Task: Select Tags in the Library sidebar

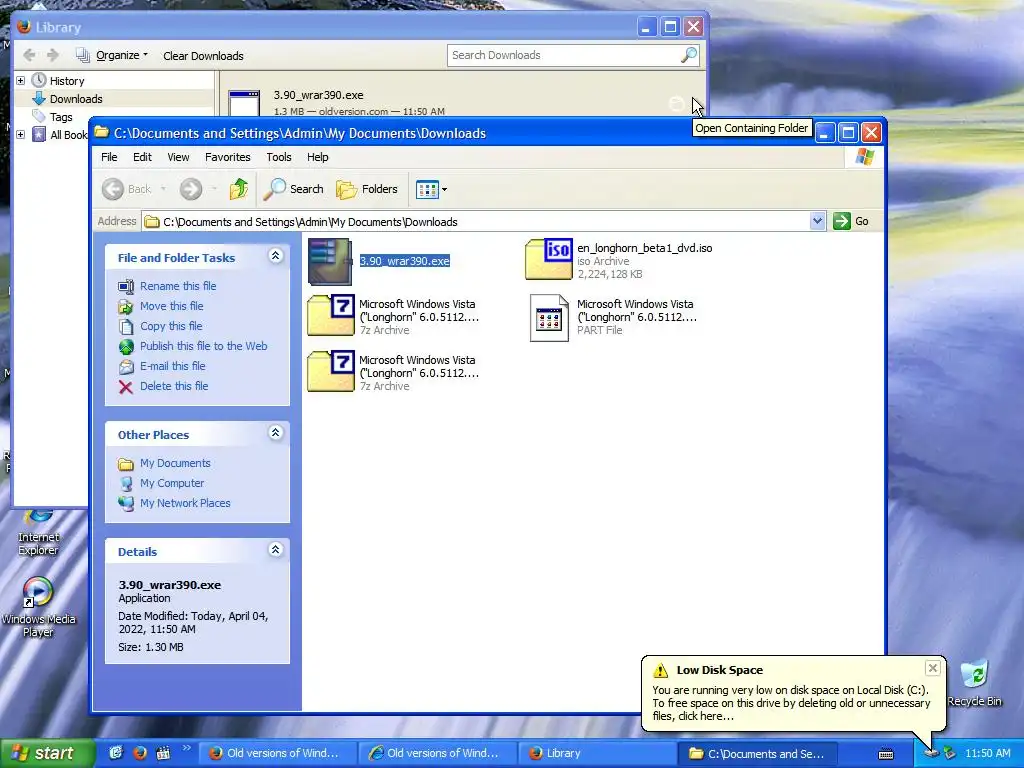Action: (x=61, y=117)
